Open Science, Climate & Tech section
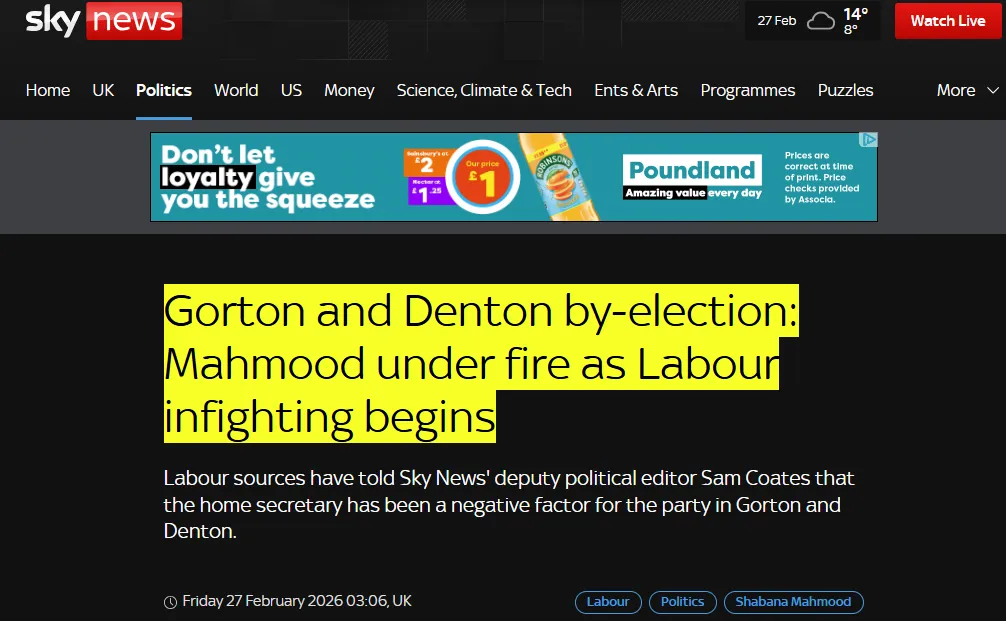 coord(484,90)
